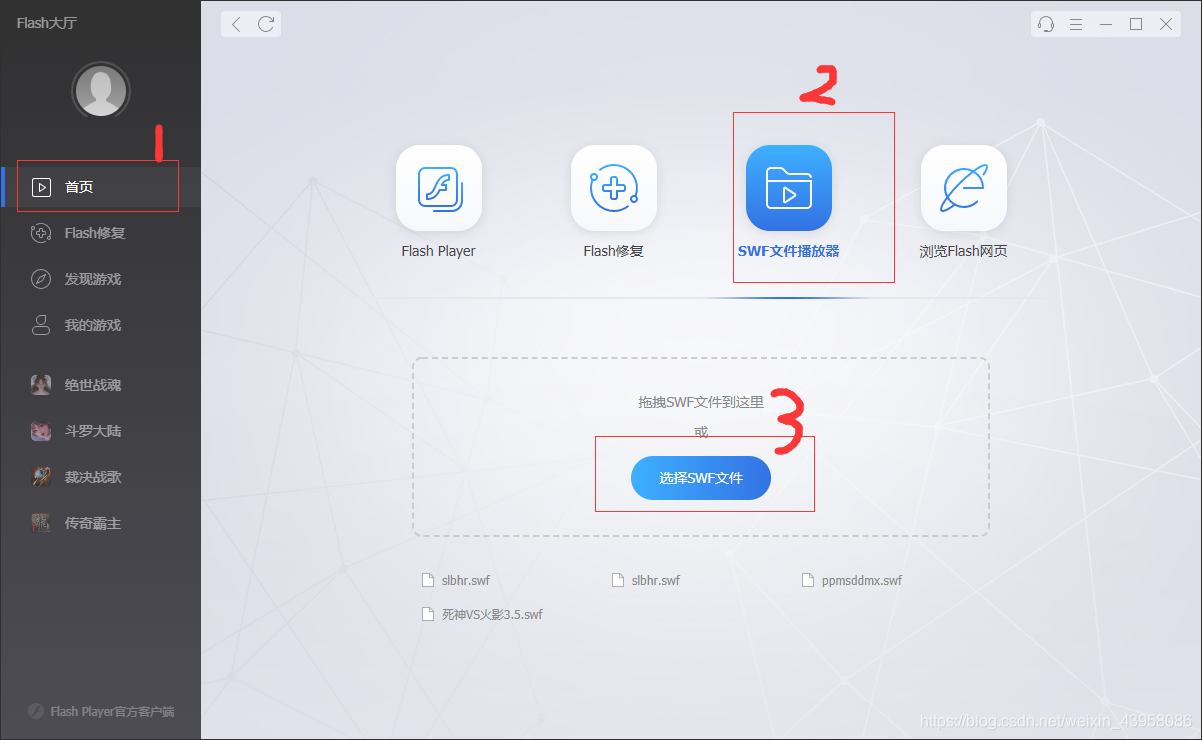The height and width of the screenshot is (740, 1202).
Task: Click the 首页 play icon in sidebar
Action: point(41,187)
